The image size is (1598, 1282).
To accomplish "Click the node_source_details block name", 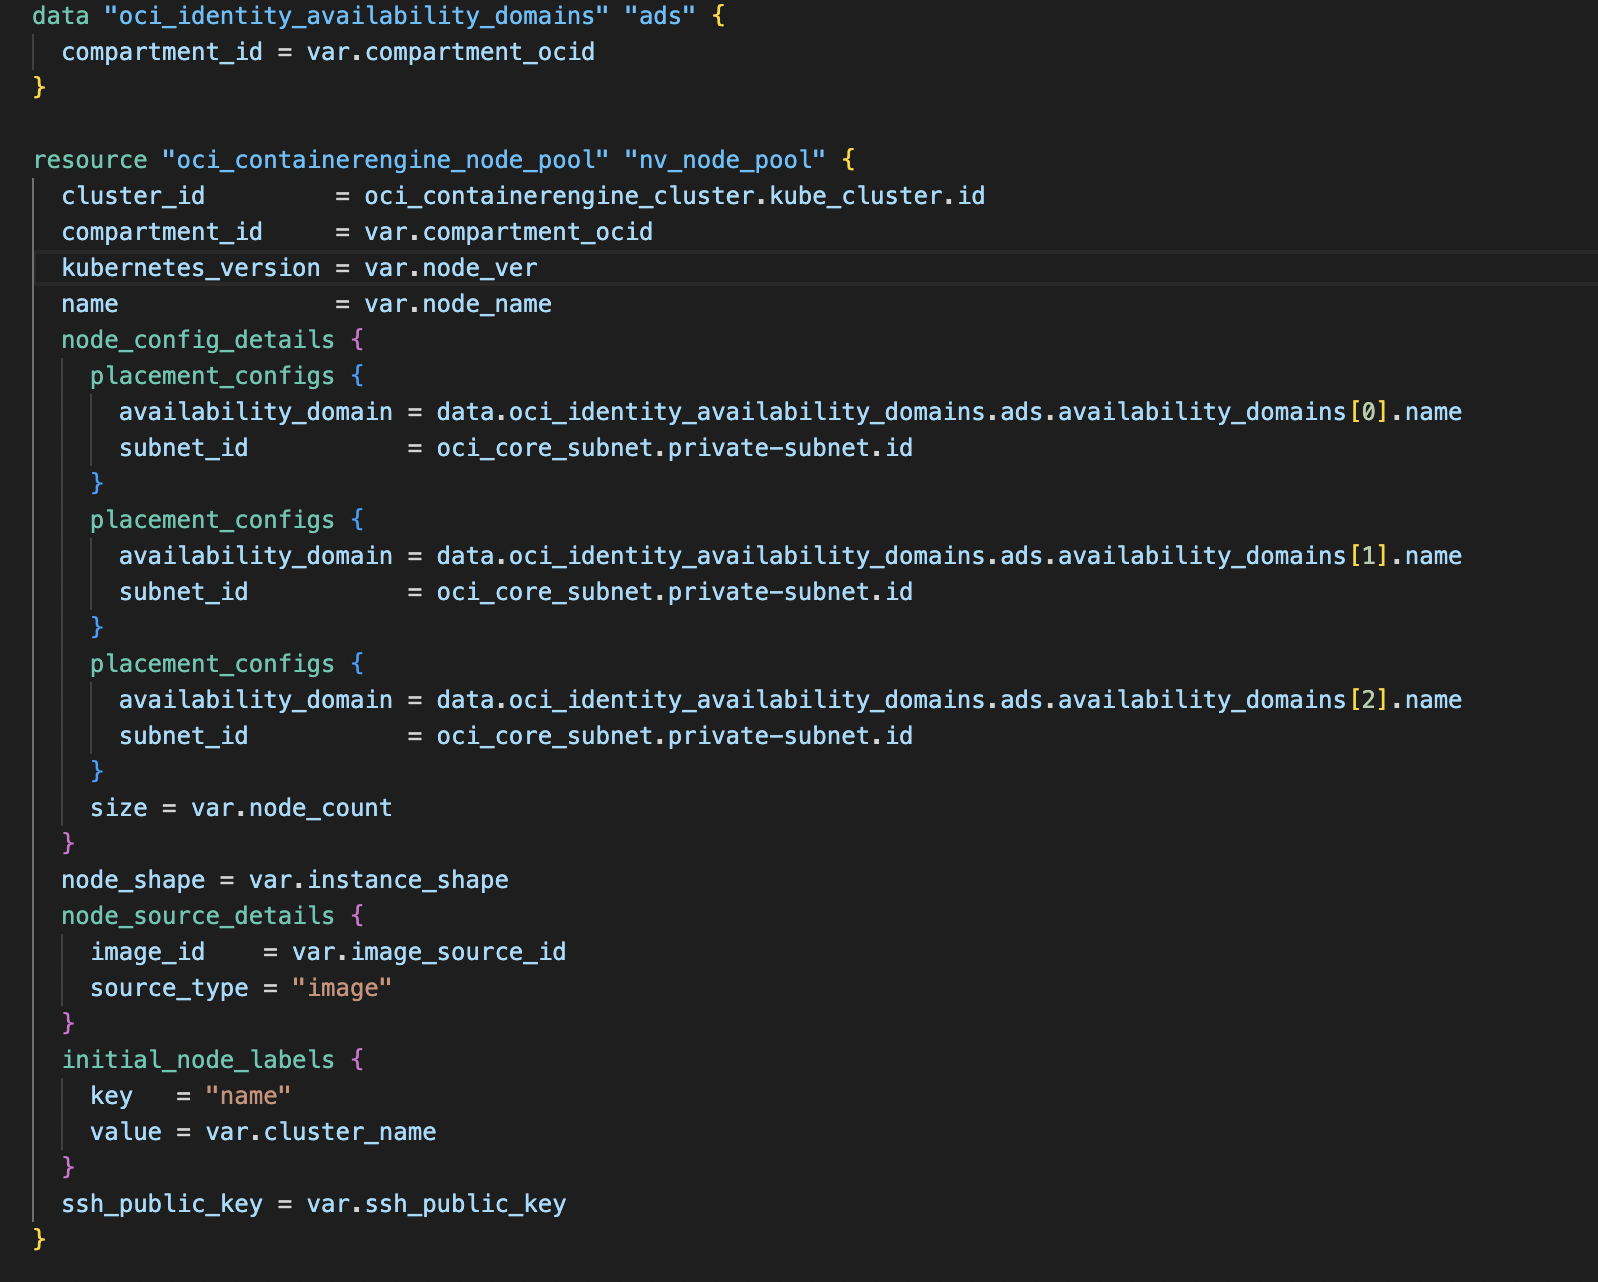I will (198, 916).
